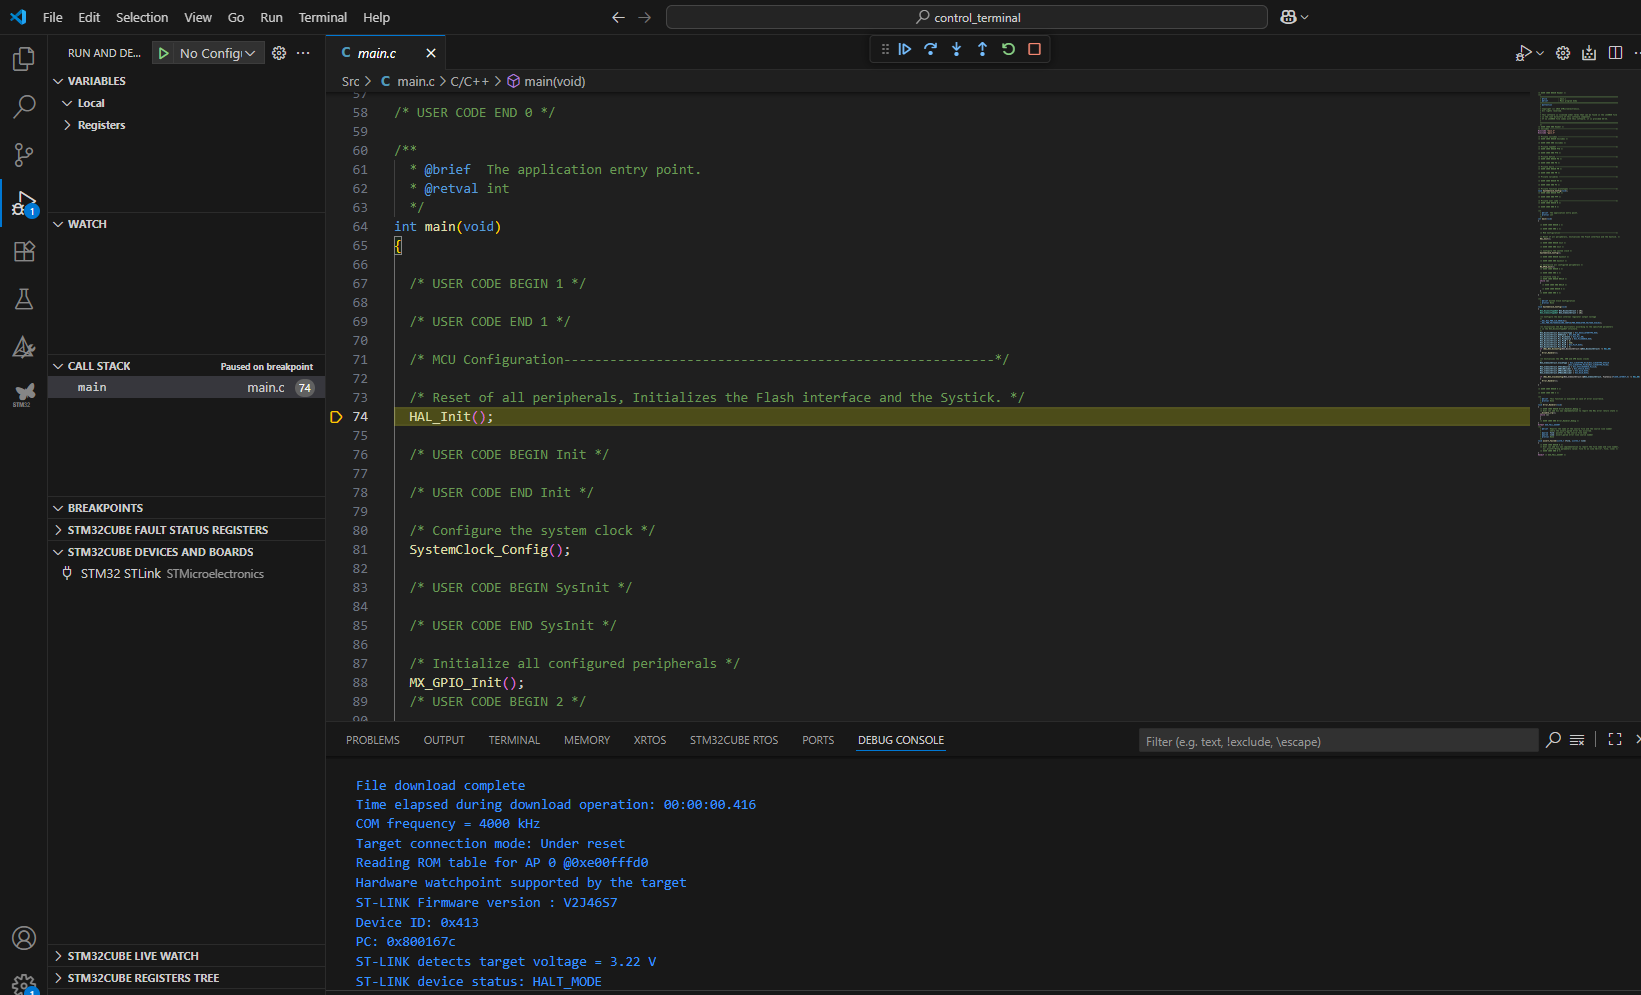1641x995 pixels.
Task: Open the Copilot chat icon in title bar
Action: pyautogui.click(x=1288, y=17)
